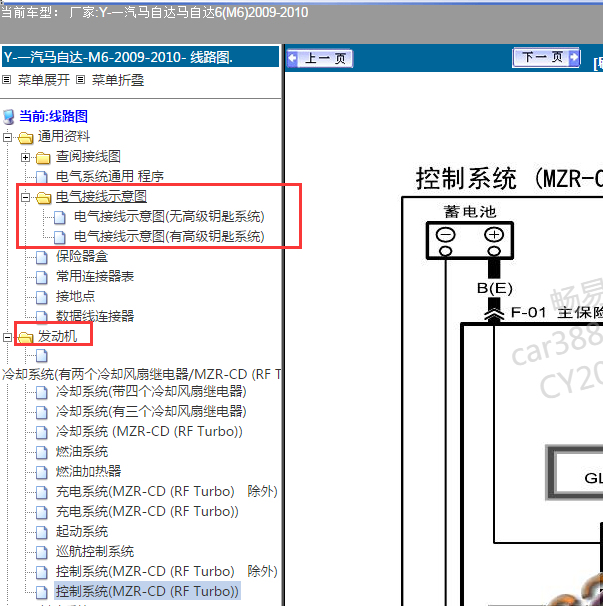This screenshot has width=603, height=606.
Task: Click page icon beside 燃油加热器
Action: [41, 472]
